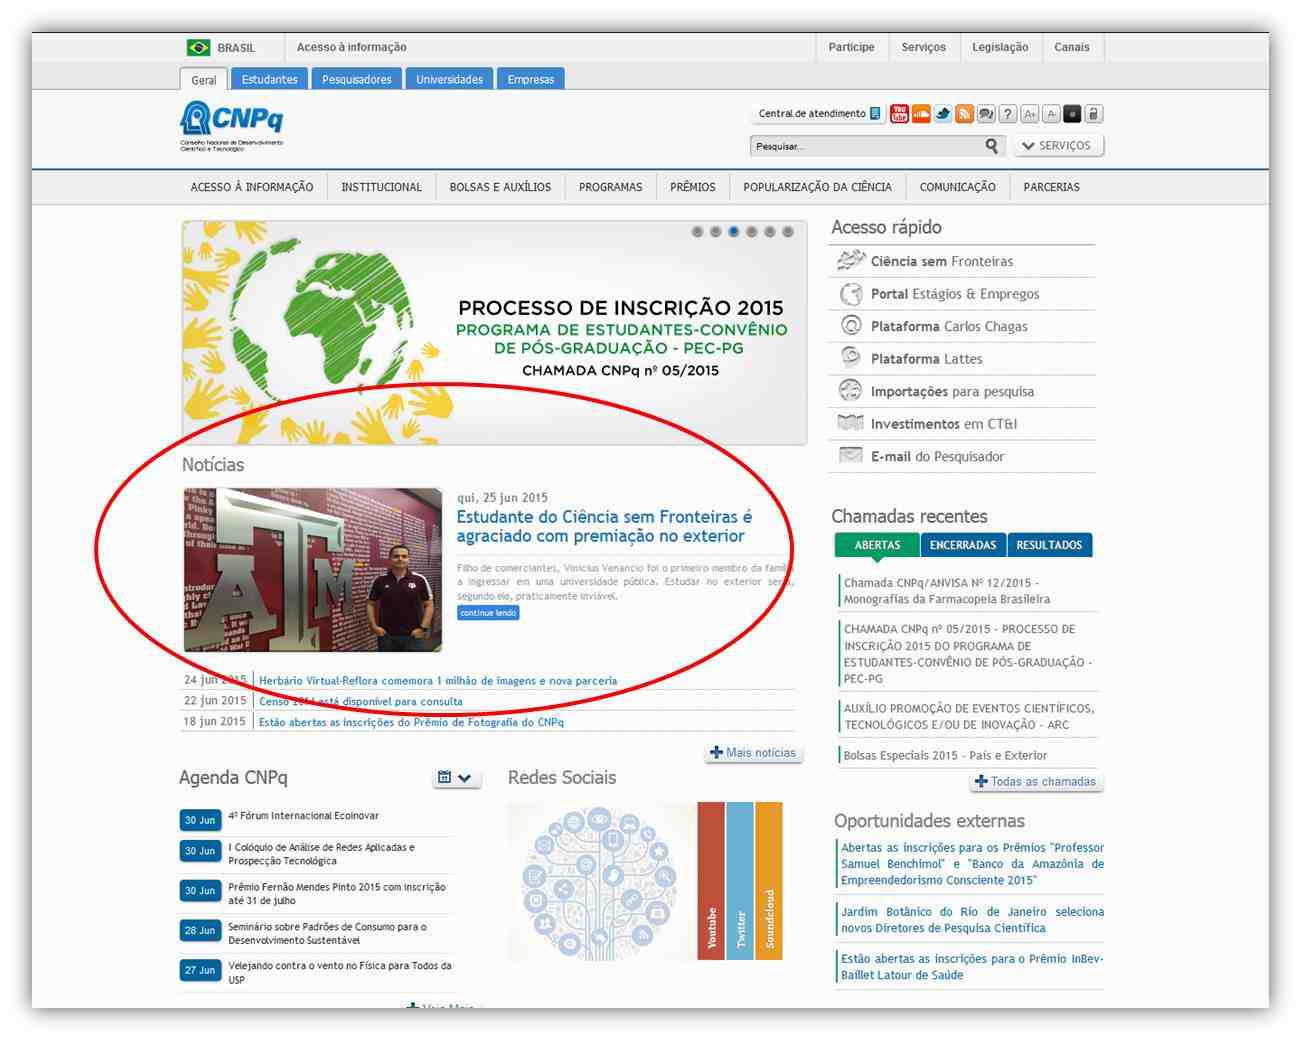Image resolution: width=1301 pixels, height=1040 pixels.
Task: Open the Twitter bird icon in header
Action: point(943,114)
